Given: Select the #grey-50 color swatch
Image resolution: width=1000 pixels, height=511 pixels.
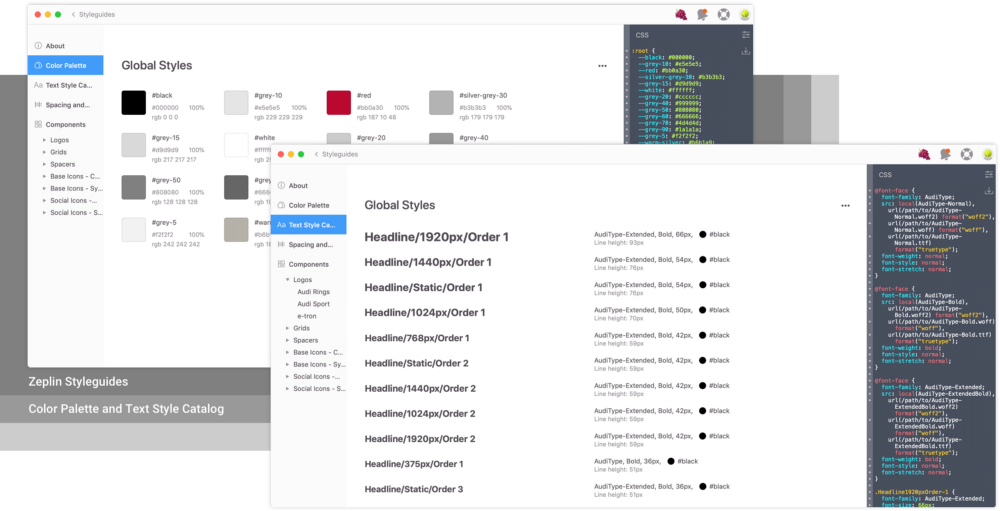Looking at the screenshot, I should (x=134, y=188).
